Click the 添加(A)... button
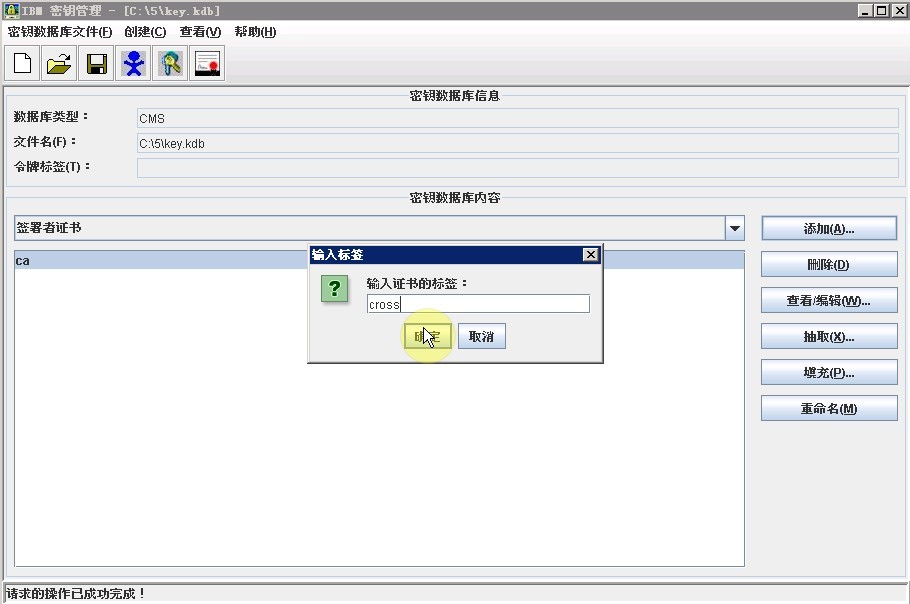 coord(829,229)
